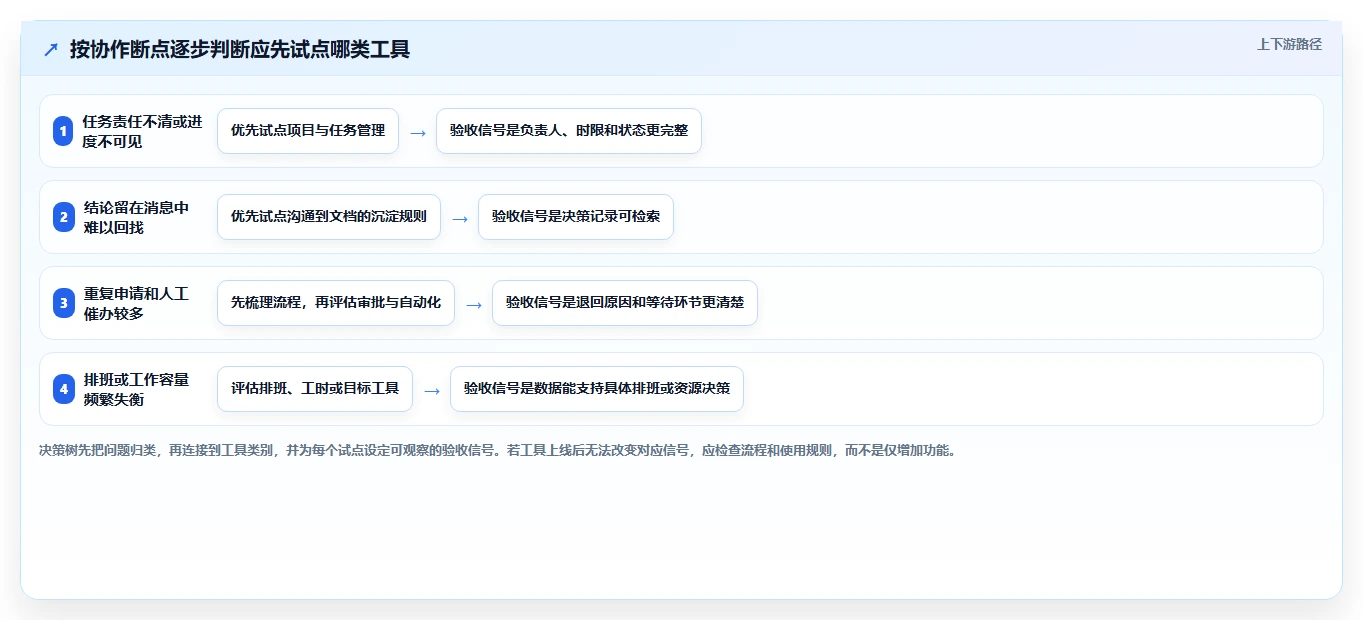Click the 优先试点项目与任务管理 box
The image size is (1363, 620).
pos(308,131)
